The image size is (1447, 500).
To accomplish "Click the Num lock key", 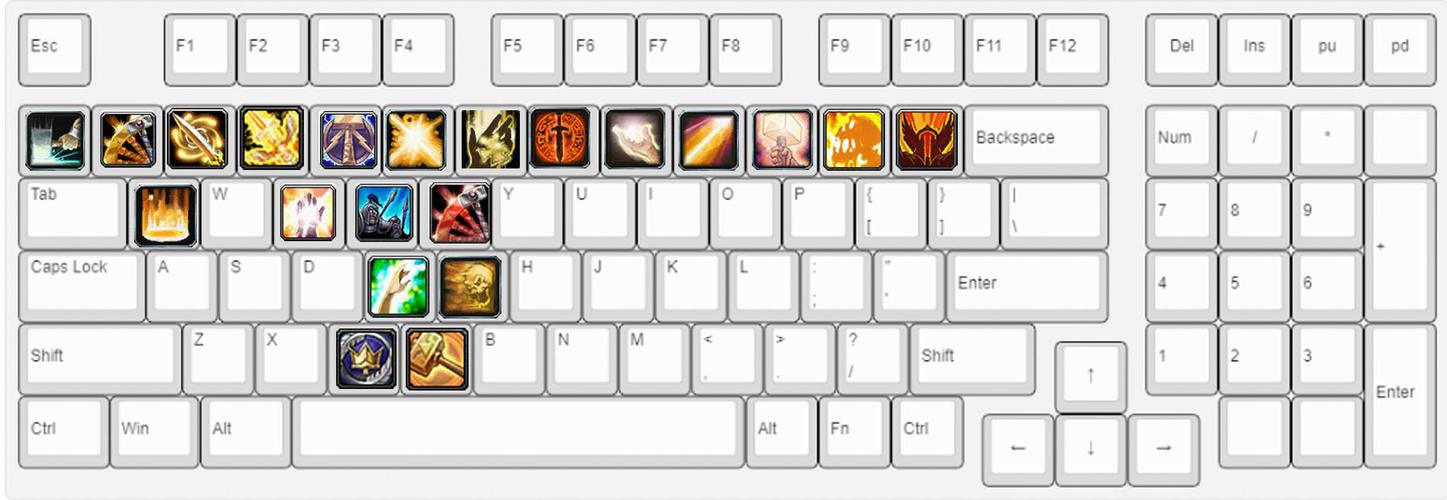I will point(1181,140).
